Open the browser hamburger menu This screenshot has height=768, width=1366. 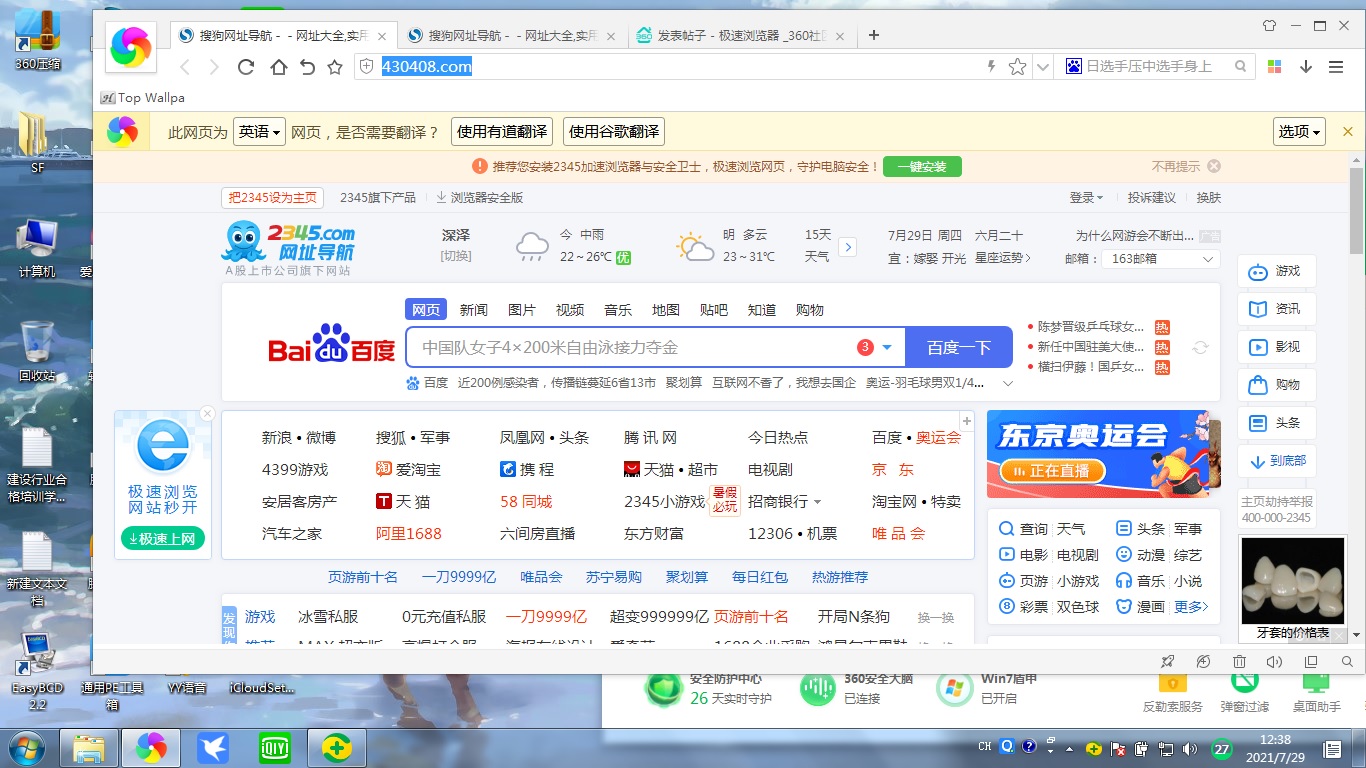1336,67
